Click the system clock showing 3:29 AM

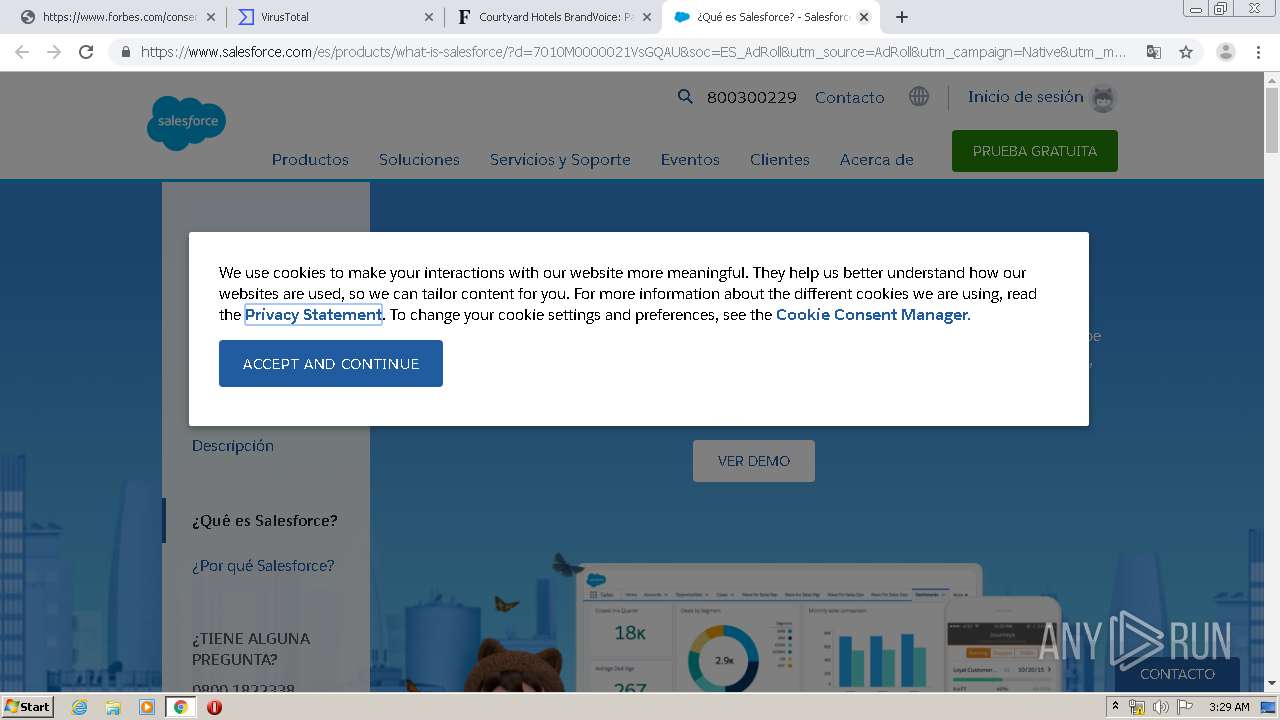1229,707
